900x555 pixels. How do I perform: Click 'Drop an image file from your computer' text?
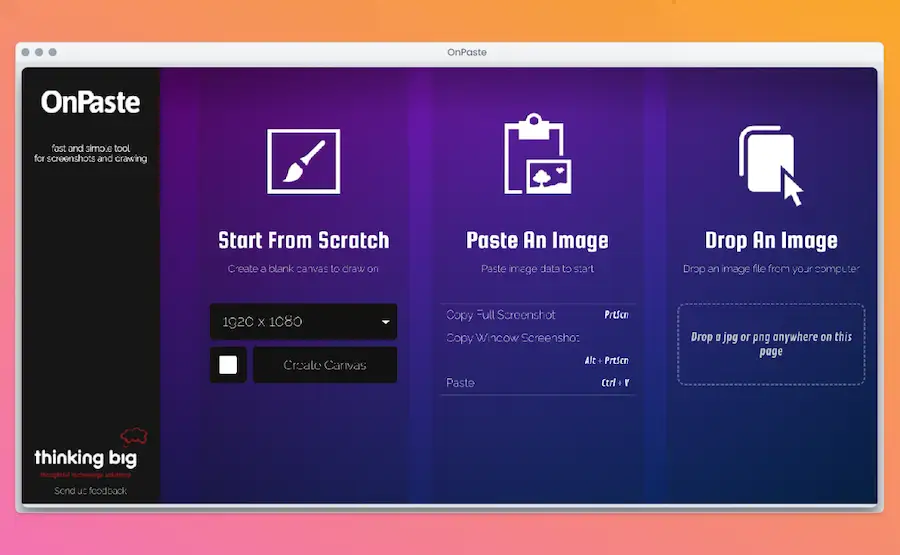click(771, 269)
